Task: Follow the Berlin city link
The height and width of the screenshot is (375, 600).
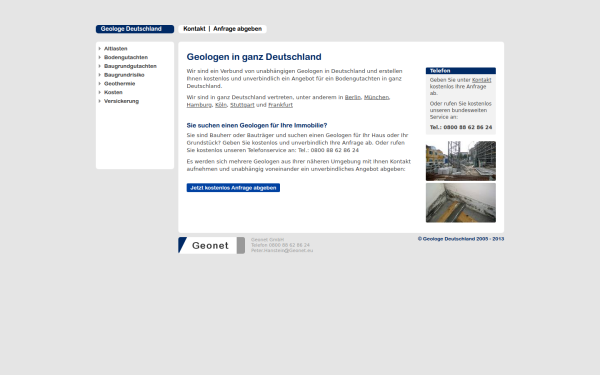Action: point(352,98)
